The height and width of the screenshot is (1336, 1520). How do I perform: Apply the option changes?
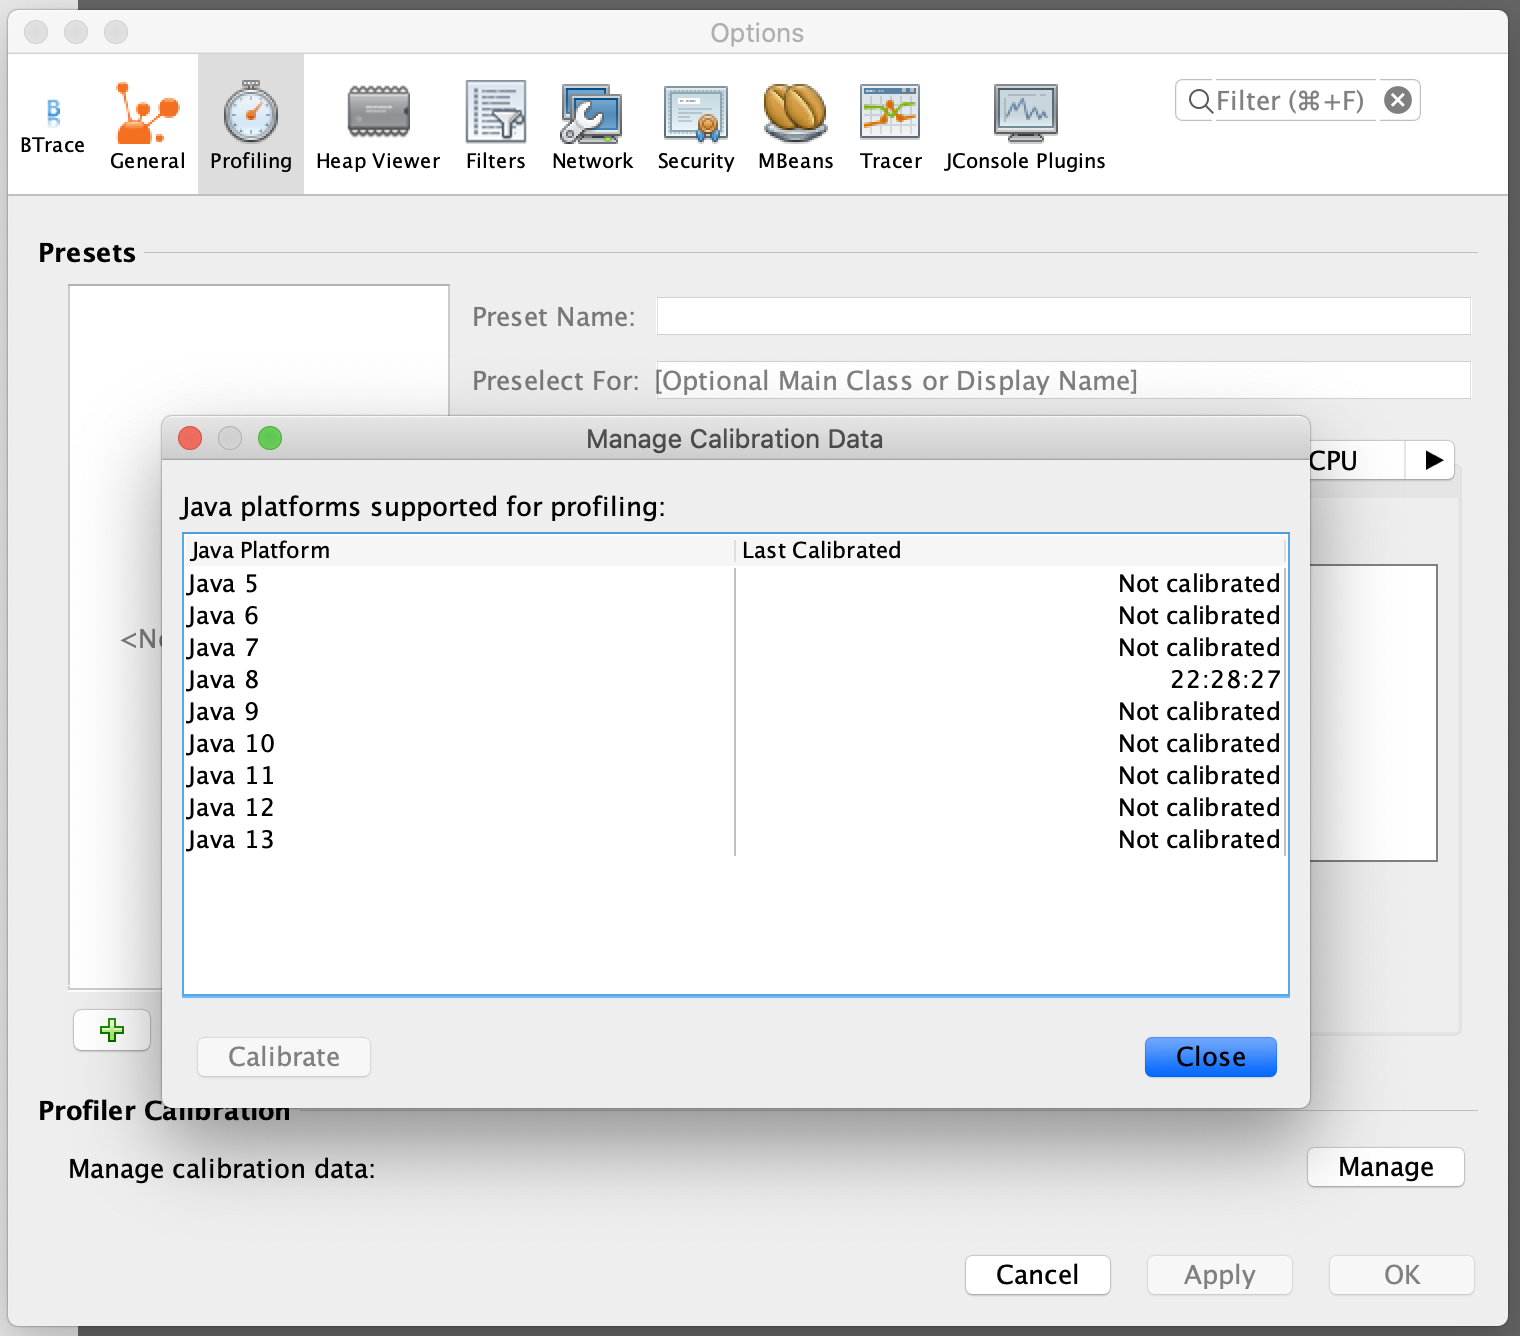click(1219, 1275)
